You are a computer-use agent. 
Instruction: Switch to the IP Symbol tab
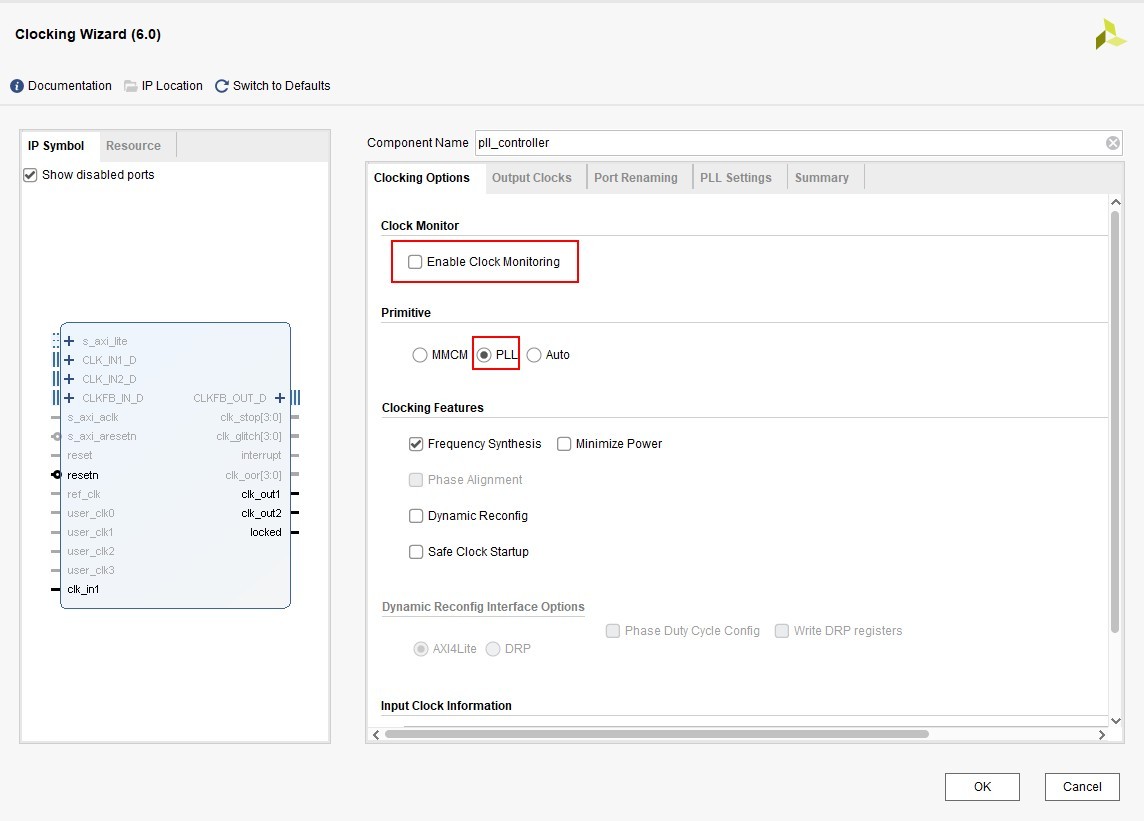click(56, 146)
